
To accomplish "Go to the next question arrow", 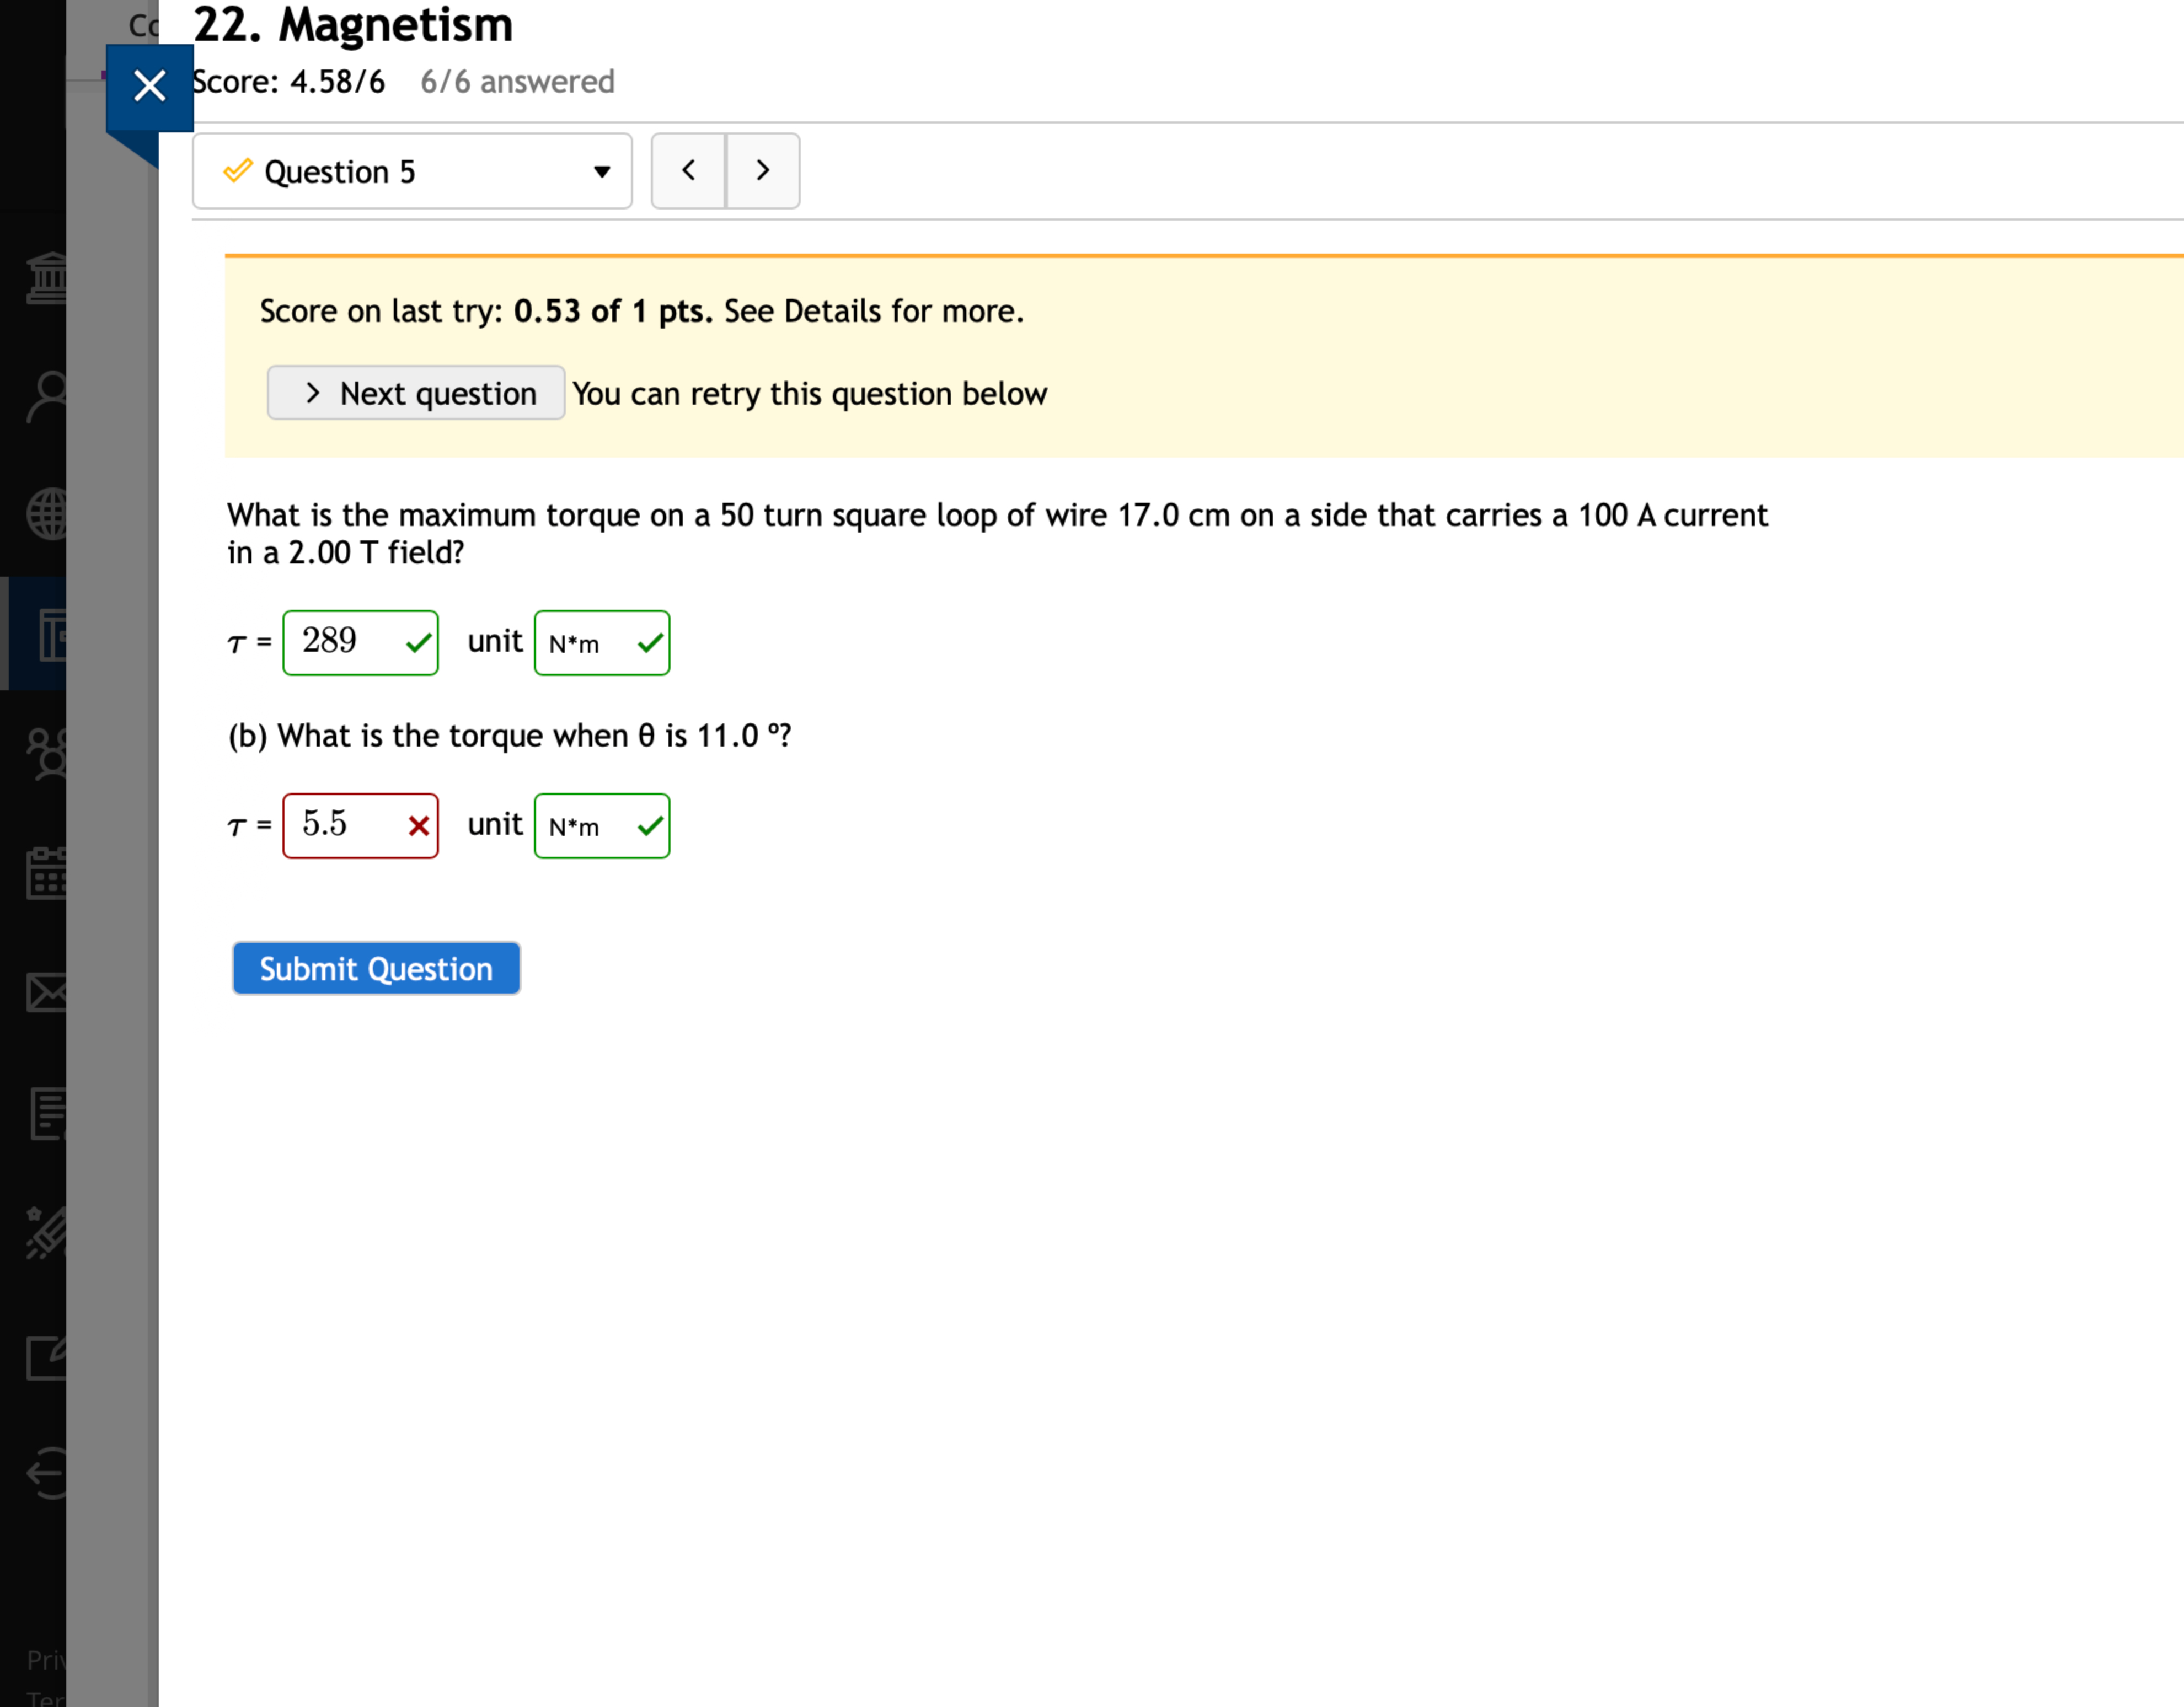I will click(x=763, y=171).
